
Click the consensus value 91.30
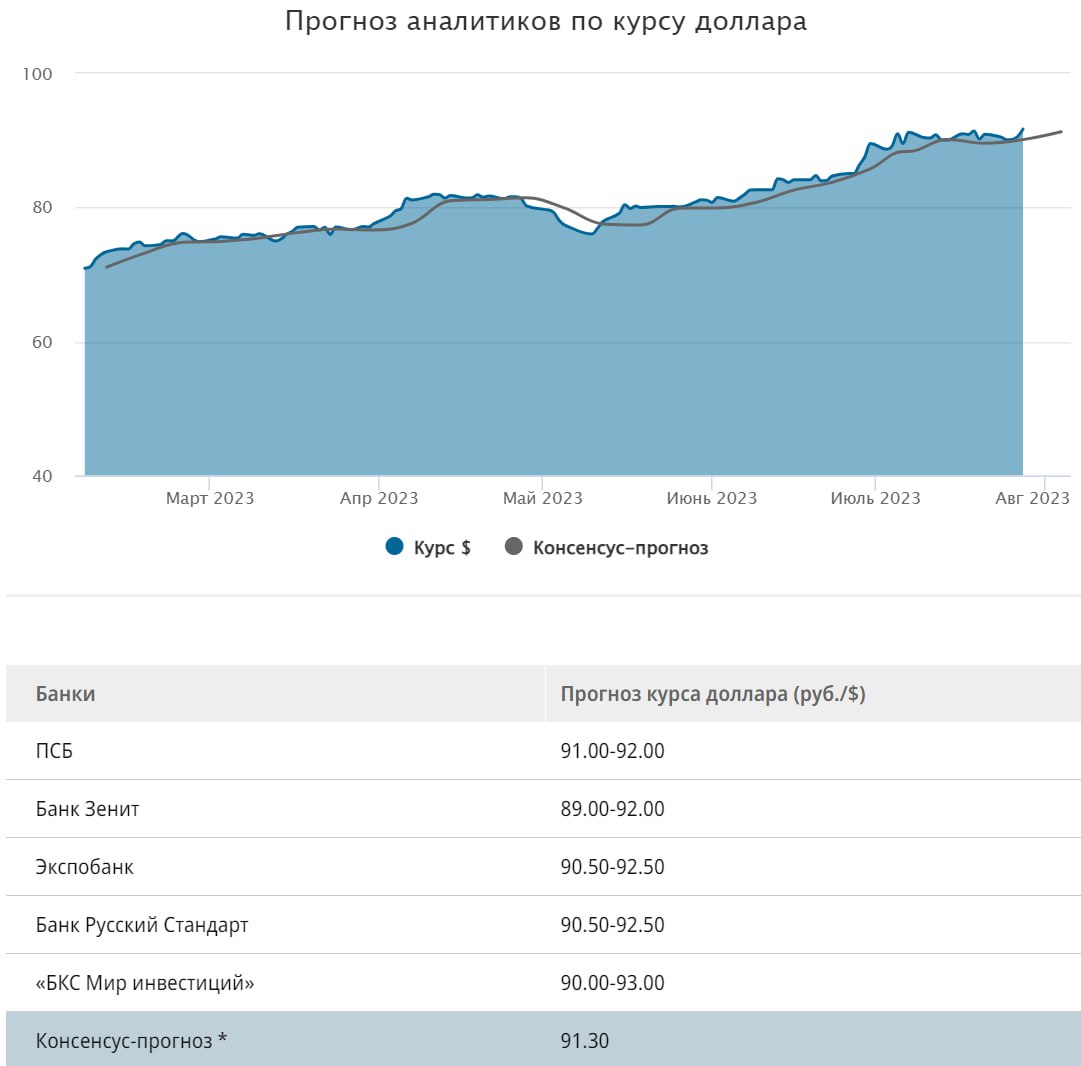click(585, 1041)
